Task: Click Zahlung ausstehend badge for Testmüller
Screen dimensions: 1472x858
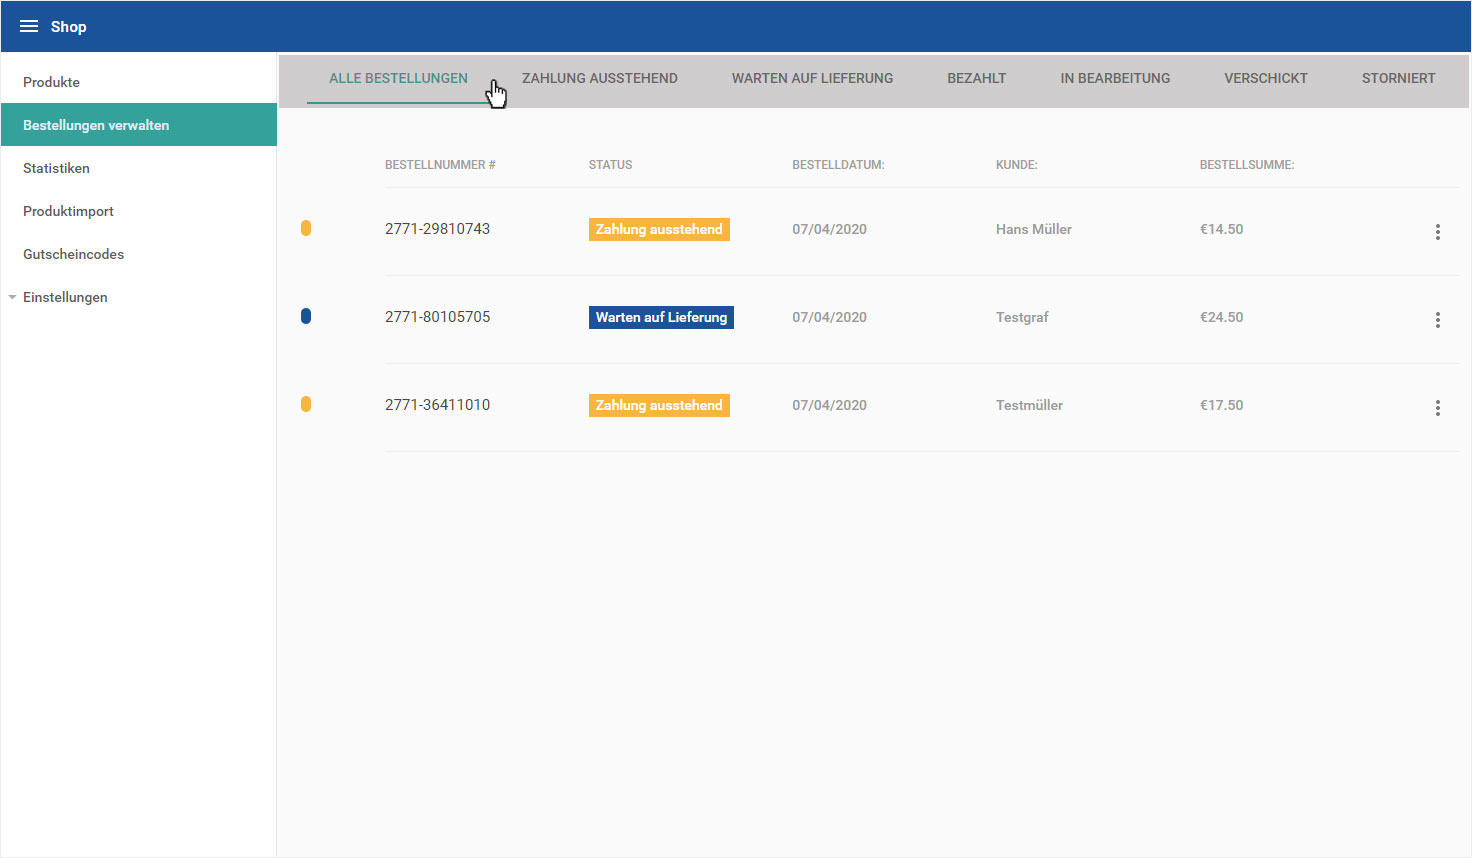Action: tap(659, 405)
